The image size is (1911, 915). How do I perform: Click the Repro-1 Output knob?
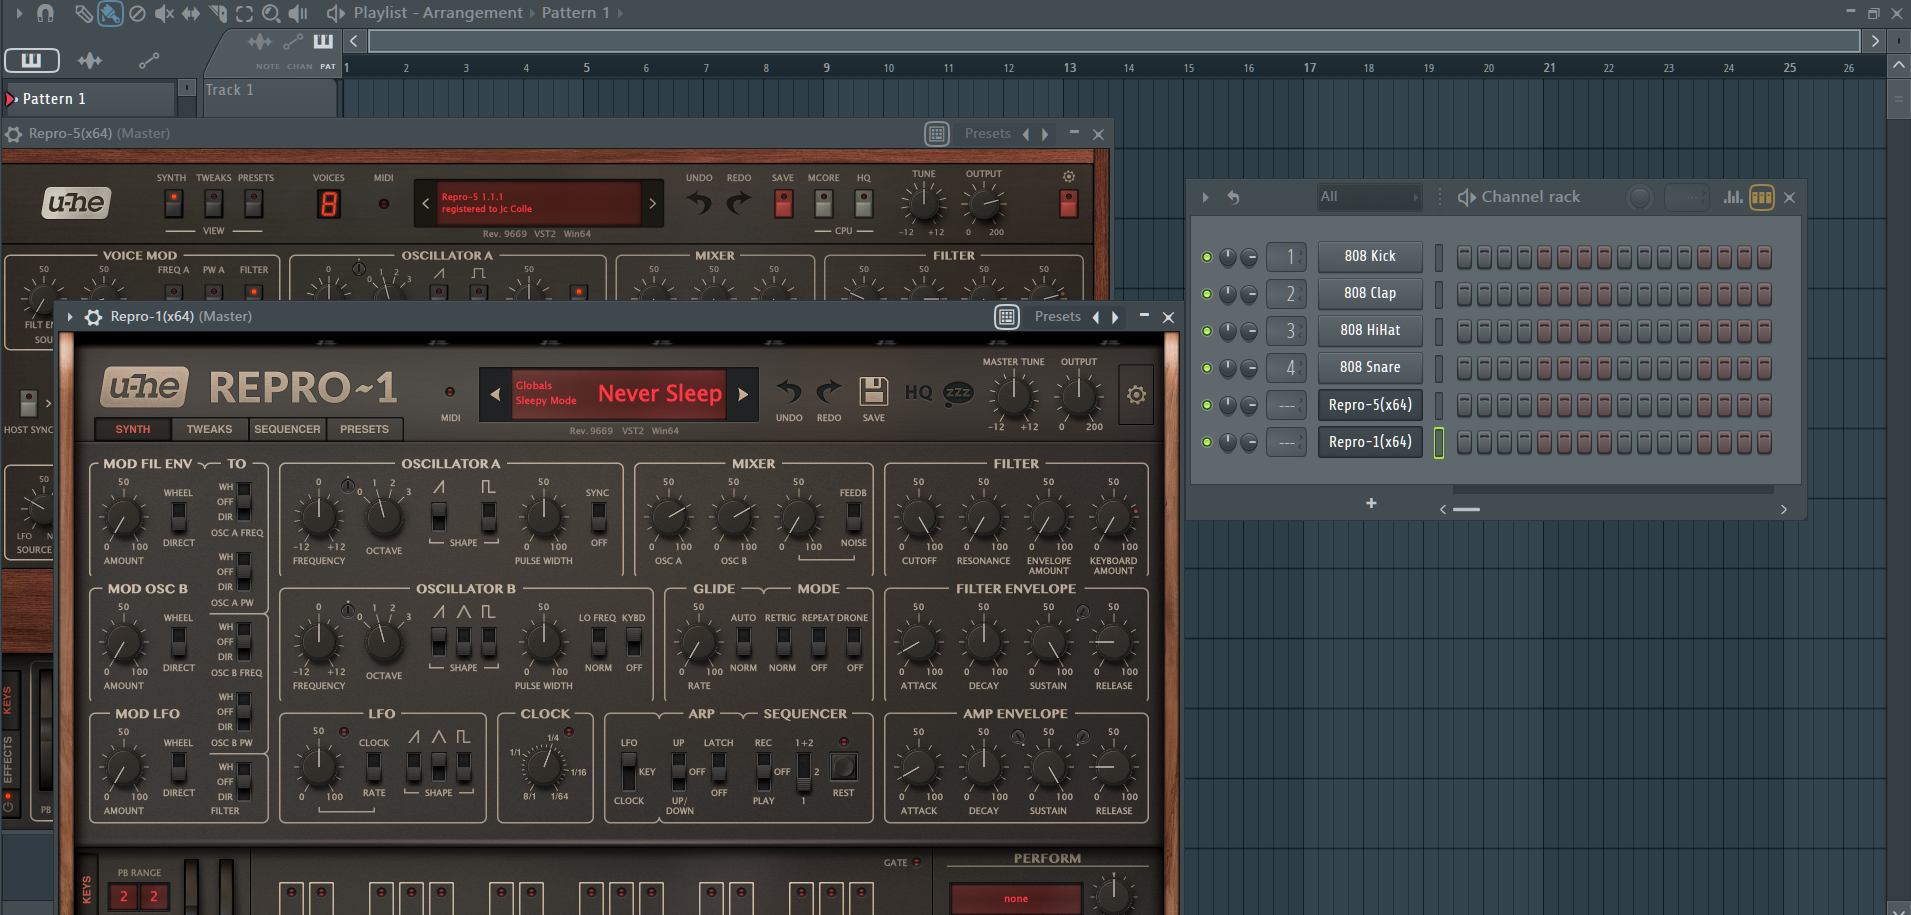pos(1078,396)
